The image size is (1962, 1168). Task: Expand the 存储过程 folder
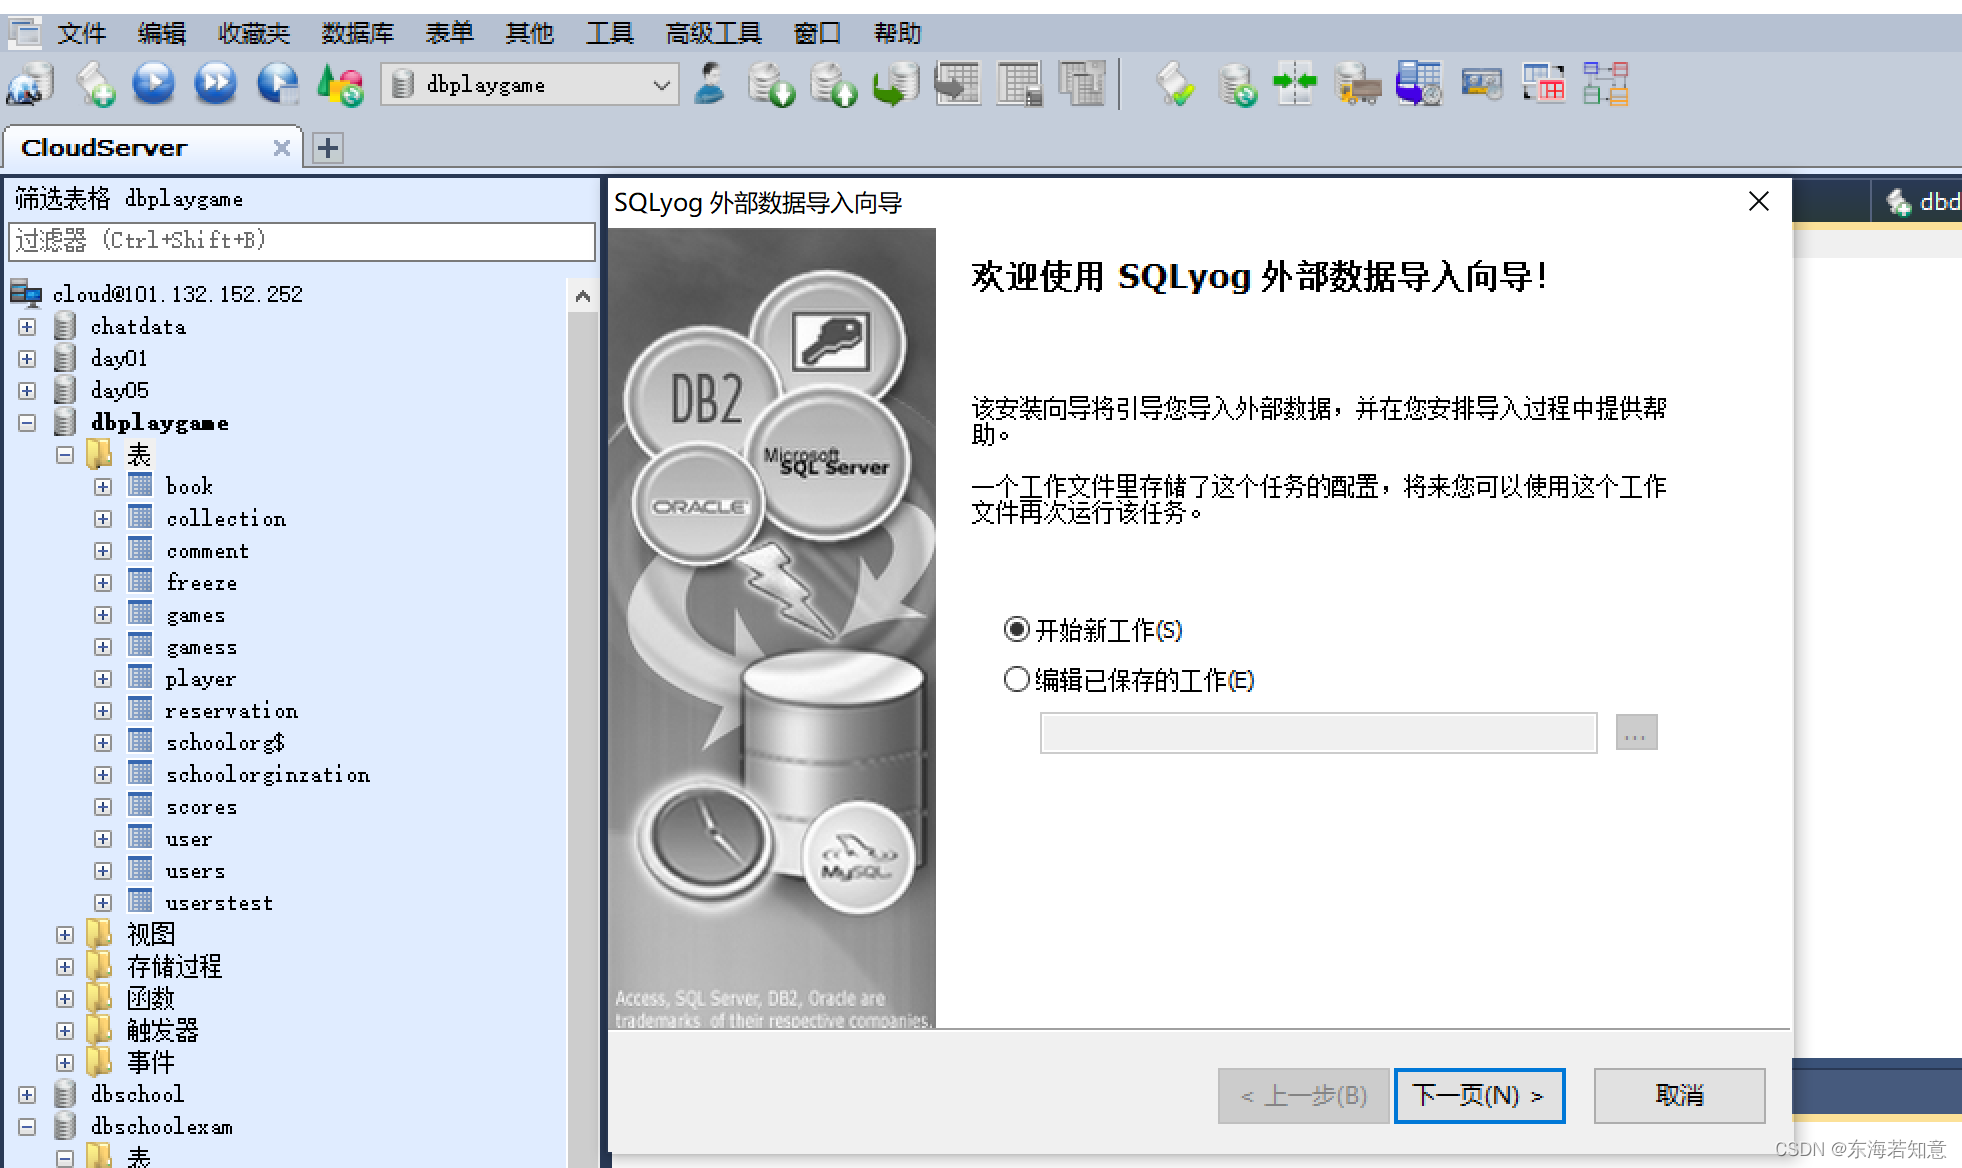(x=65, y=967)
